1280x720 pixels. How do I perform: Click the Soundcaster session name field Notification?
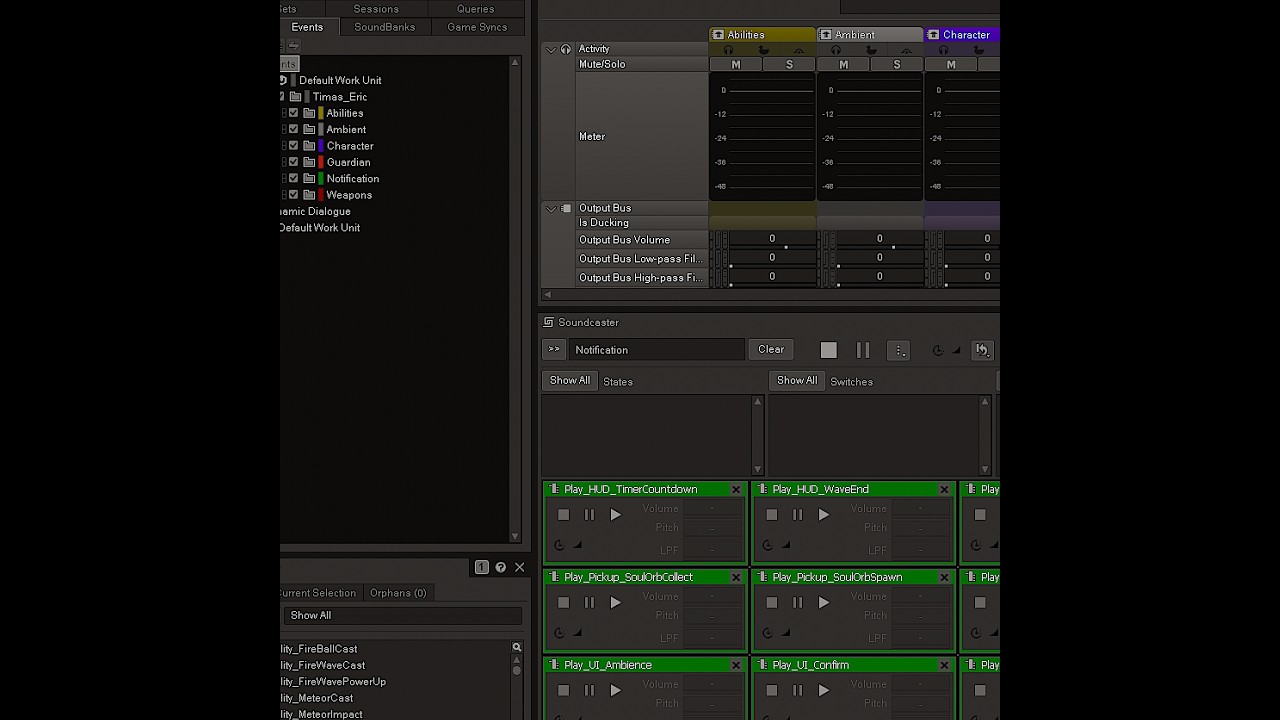click(657, 350)
